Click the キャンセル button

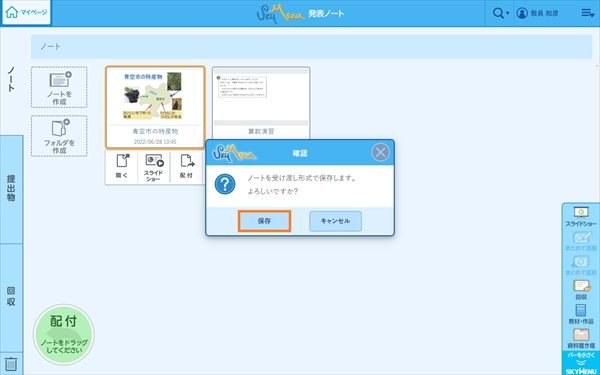click(335, 221)
